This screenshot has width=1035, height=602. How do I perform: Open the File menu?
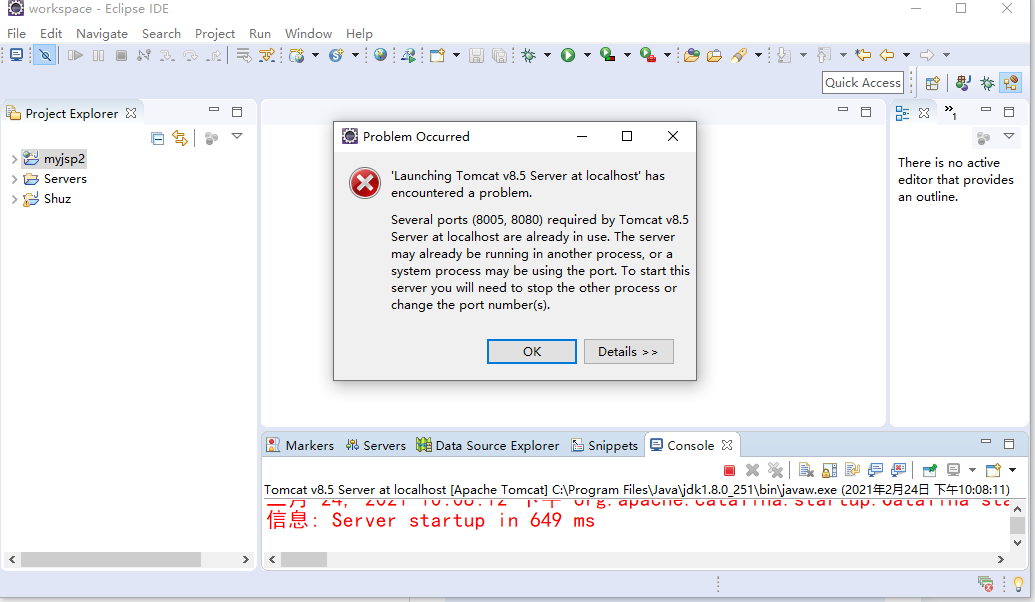(17, 34)
